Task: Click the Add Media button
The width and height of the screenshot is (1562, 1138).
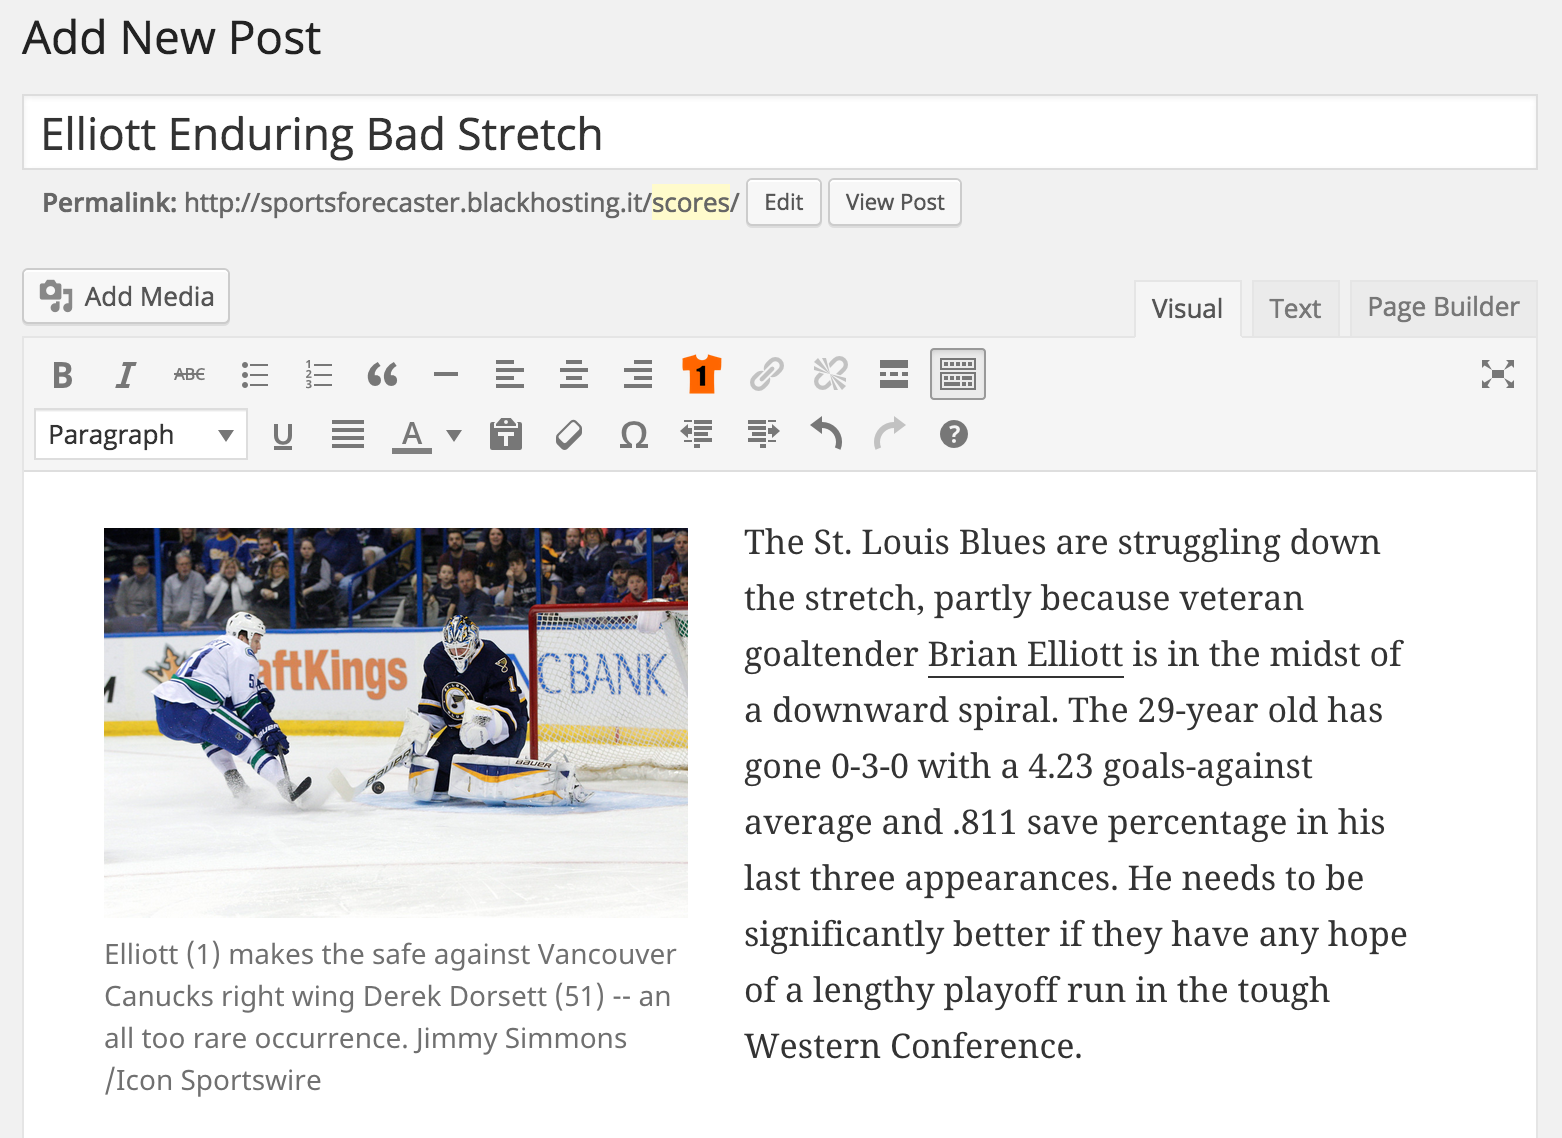Action: click(126, 297)
